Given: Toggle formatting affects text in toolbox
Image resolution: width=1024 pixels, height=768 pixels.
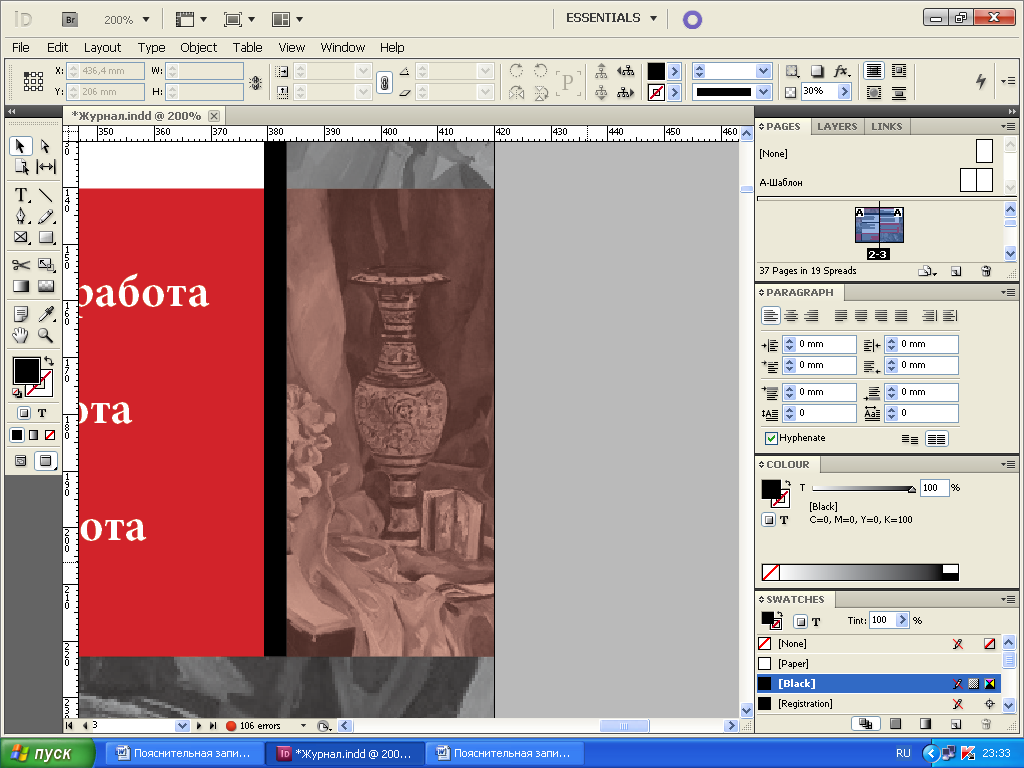Looking at the screenshot, I should tap(42, 413).
